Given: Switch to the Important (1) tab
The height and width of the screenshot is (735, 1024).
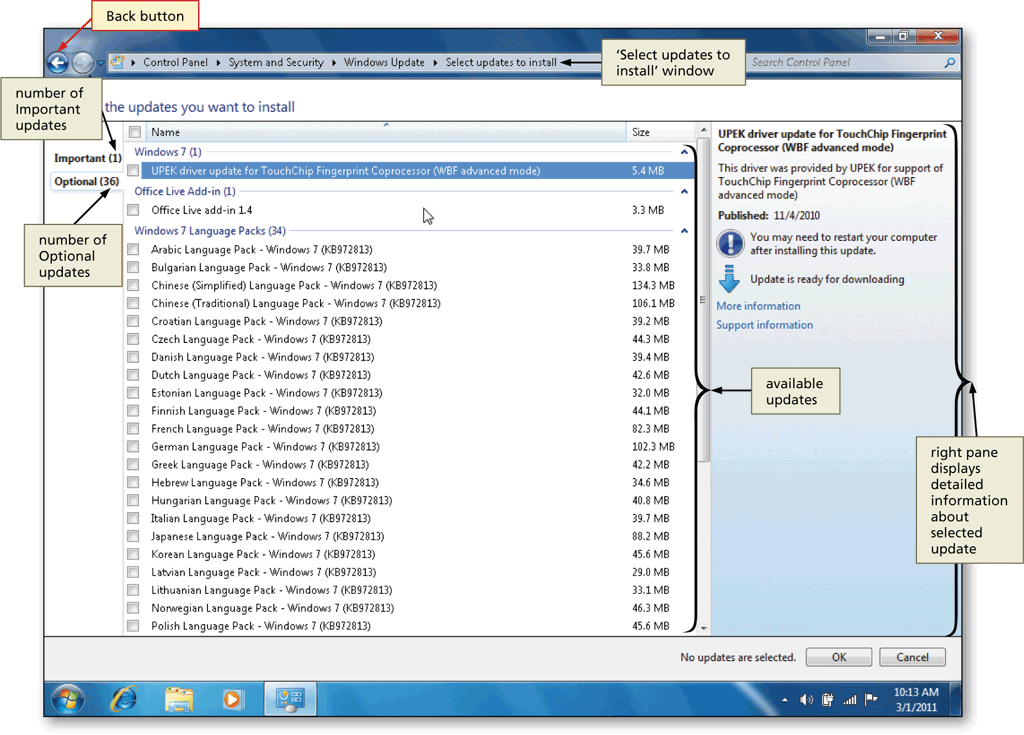Looking at the screenshot, I should [x=88, y=158].
